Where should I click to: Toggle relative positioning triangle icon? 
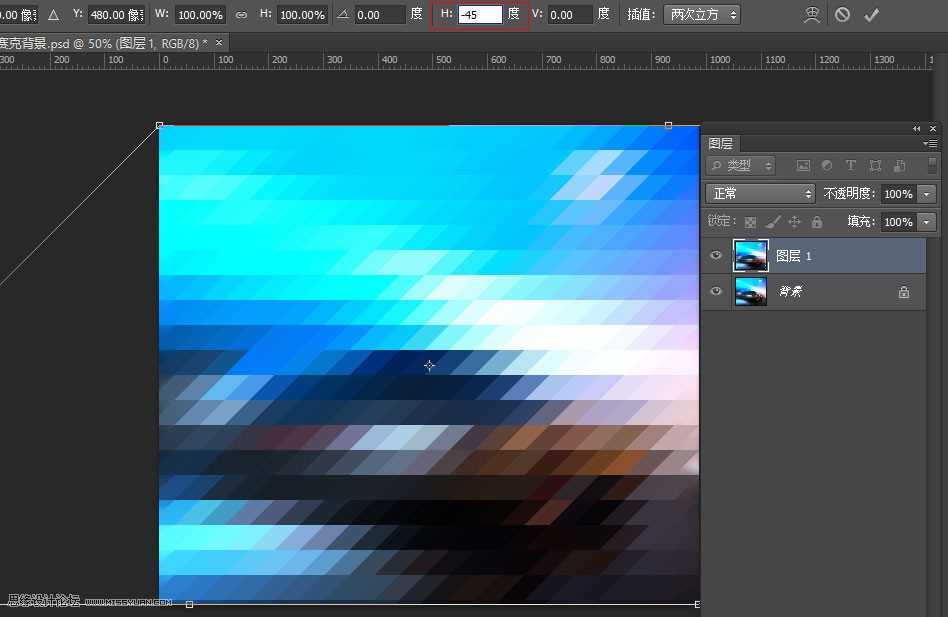coord(53,15)
